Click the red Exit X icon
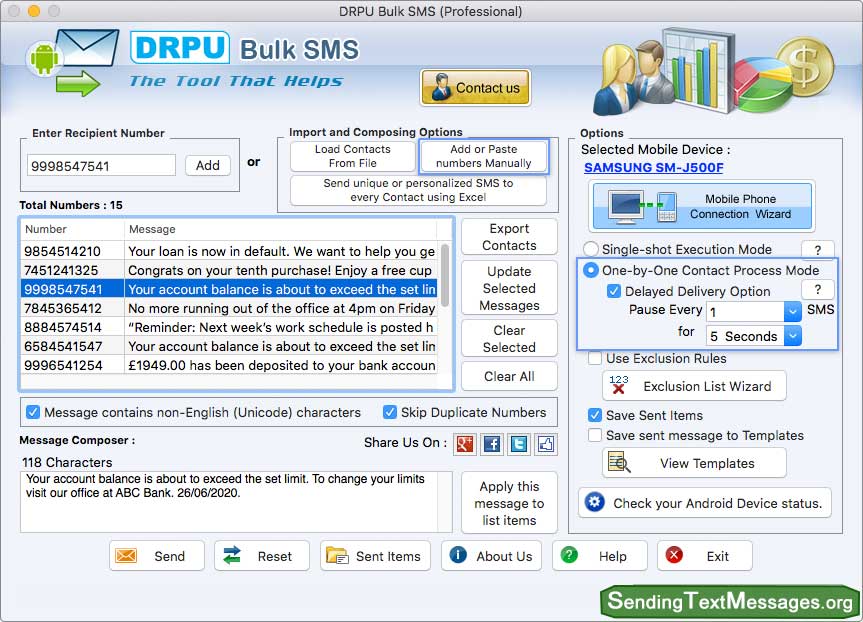 [674, 555]
